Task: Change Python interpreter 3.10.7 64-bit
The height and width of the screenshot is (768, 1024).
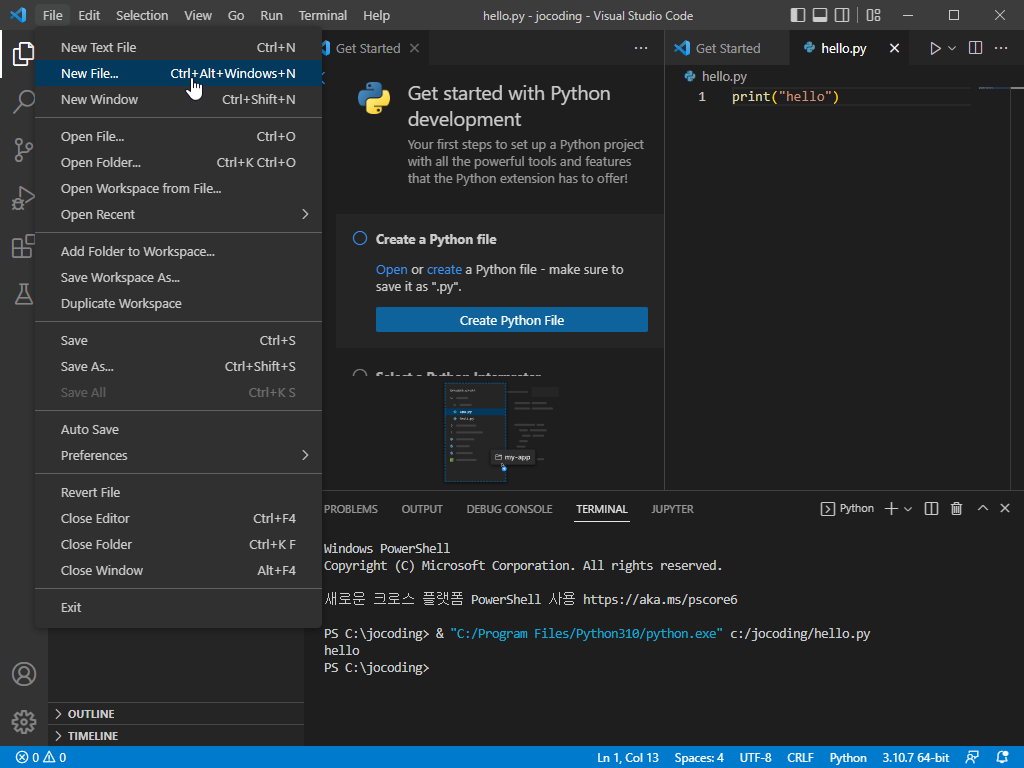Action: click(916, 758)
